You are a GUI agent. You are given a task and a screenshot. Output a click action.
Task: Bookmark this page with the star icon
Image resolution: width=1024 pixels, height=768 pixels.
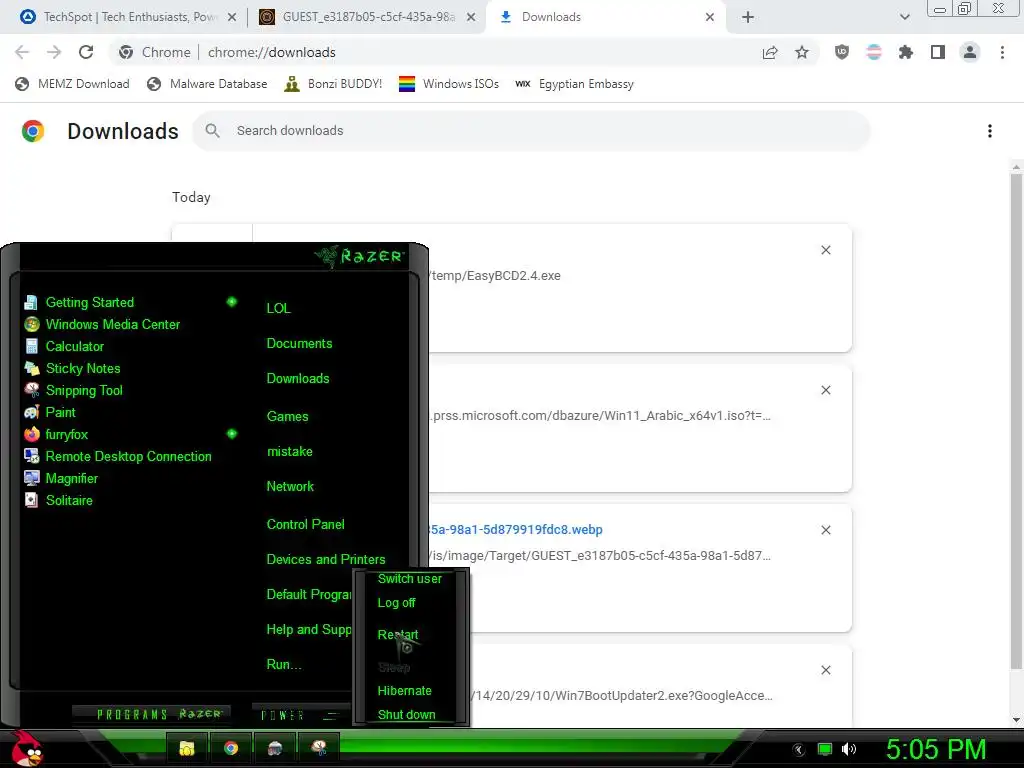[x=802, y=52]
